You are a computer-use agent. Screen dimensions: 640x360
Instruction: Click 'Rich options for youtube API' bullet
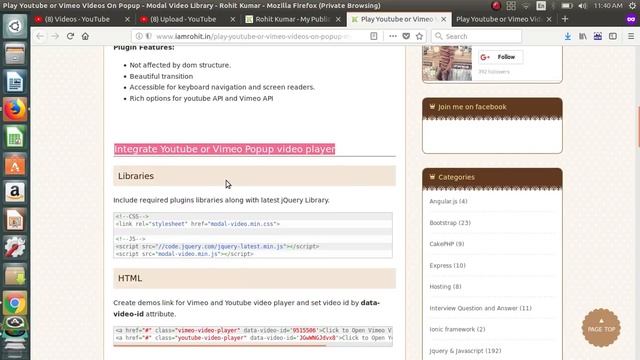tap(201, 98)
